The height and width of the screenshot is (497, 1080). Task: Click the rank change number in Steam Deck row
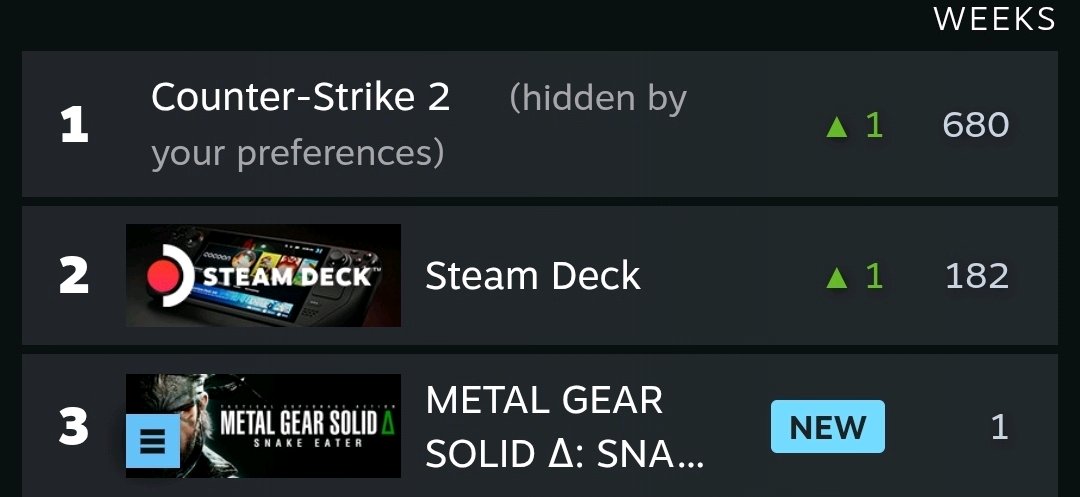pos(874,276)
